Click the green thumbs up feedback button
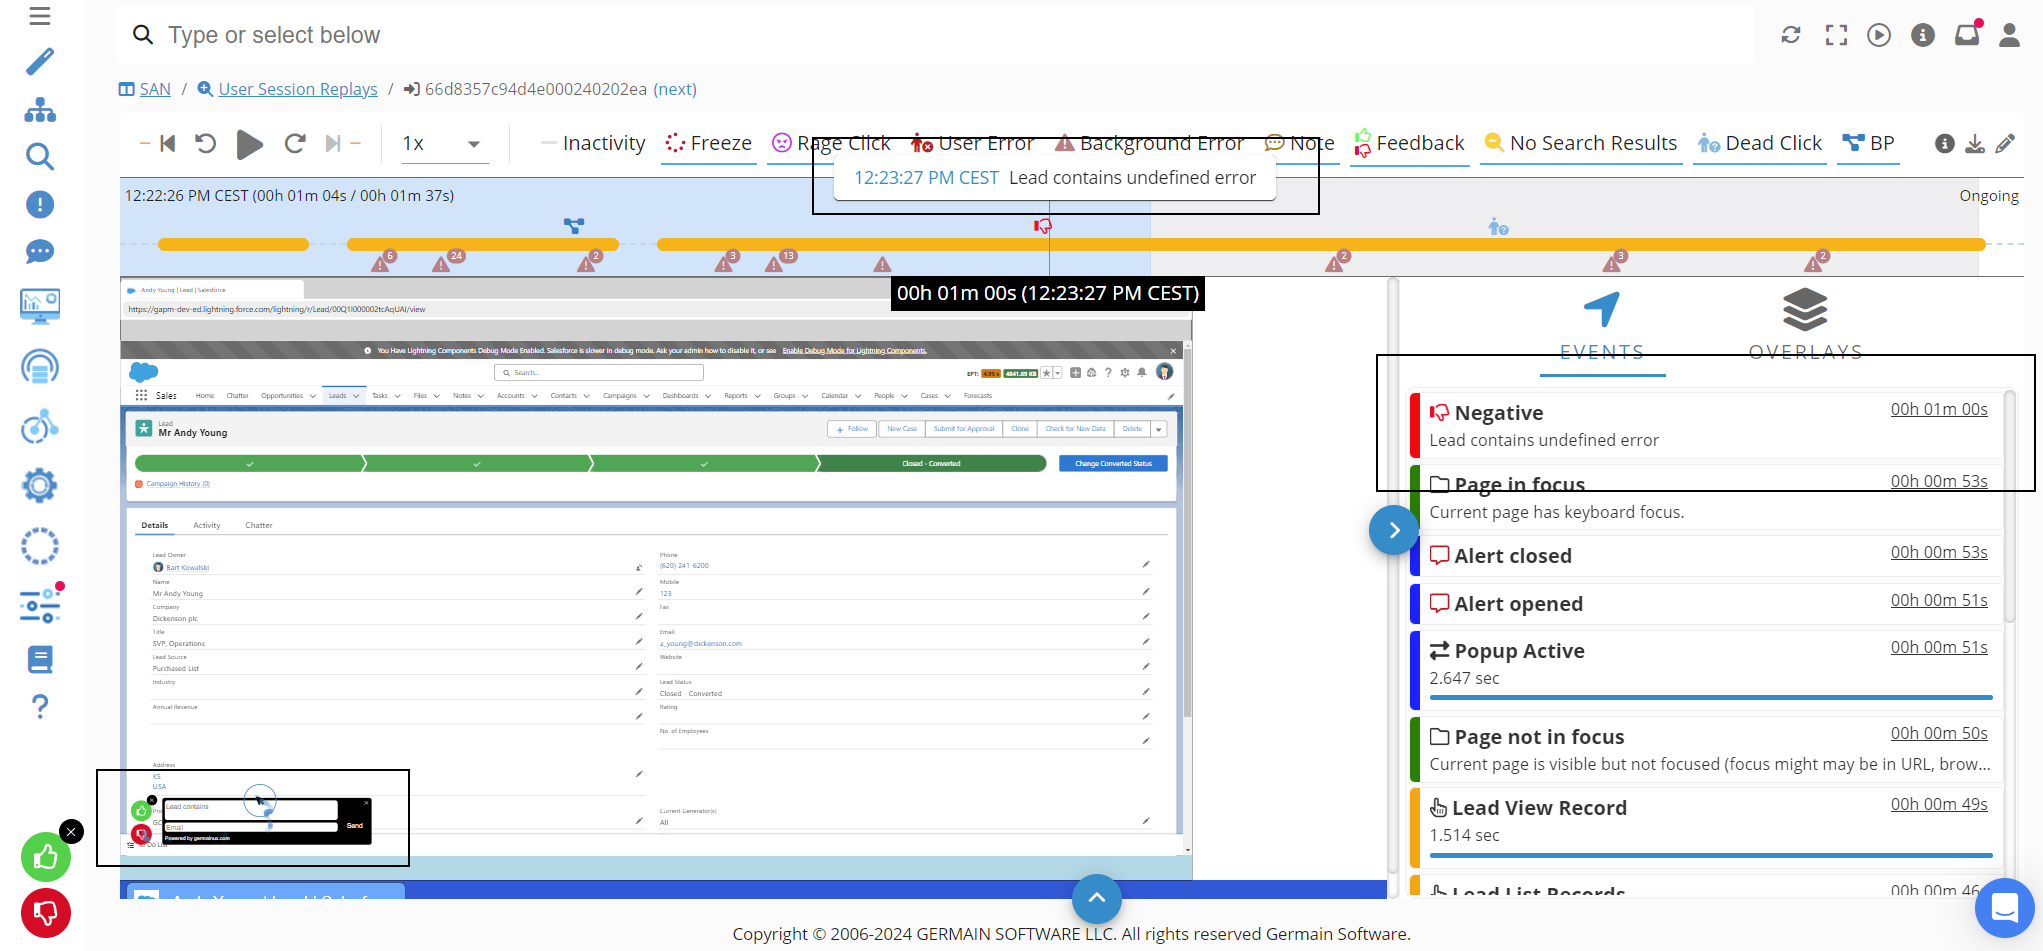 coord(46,857)
